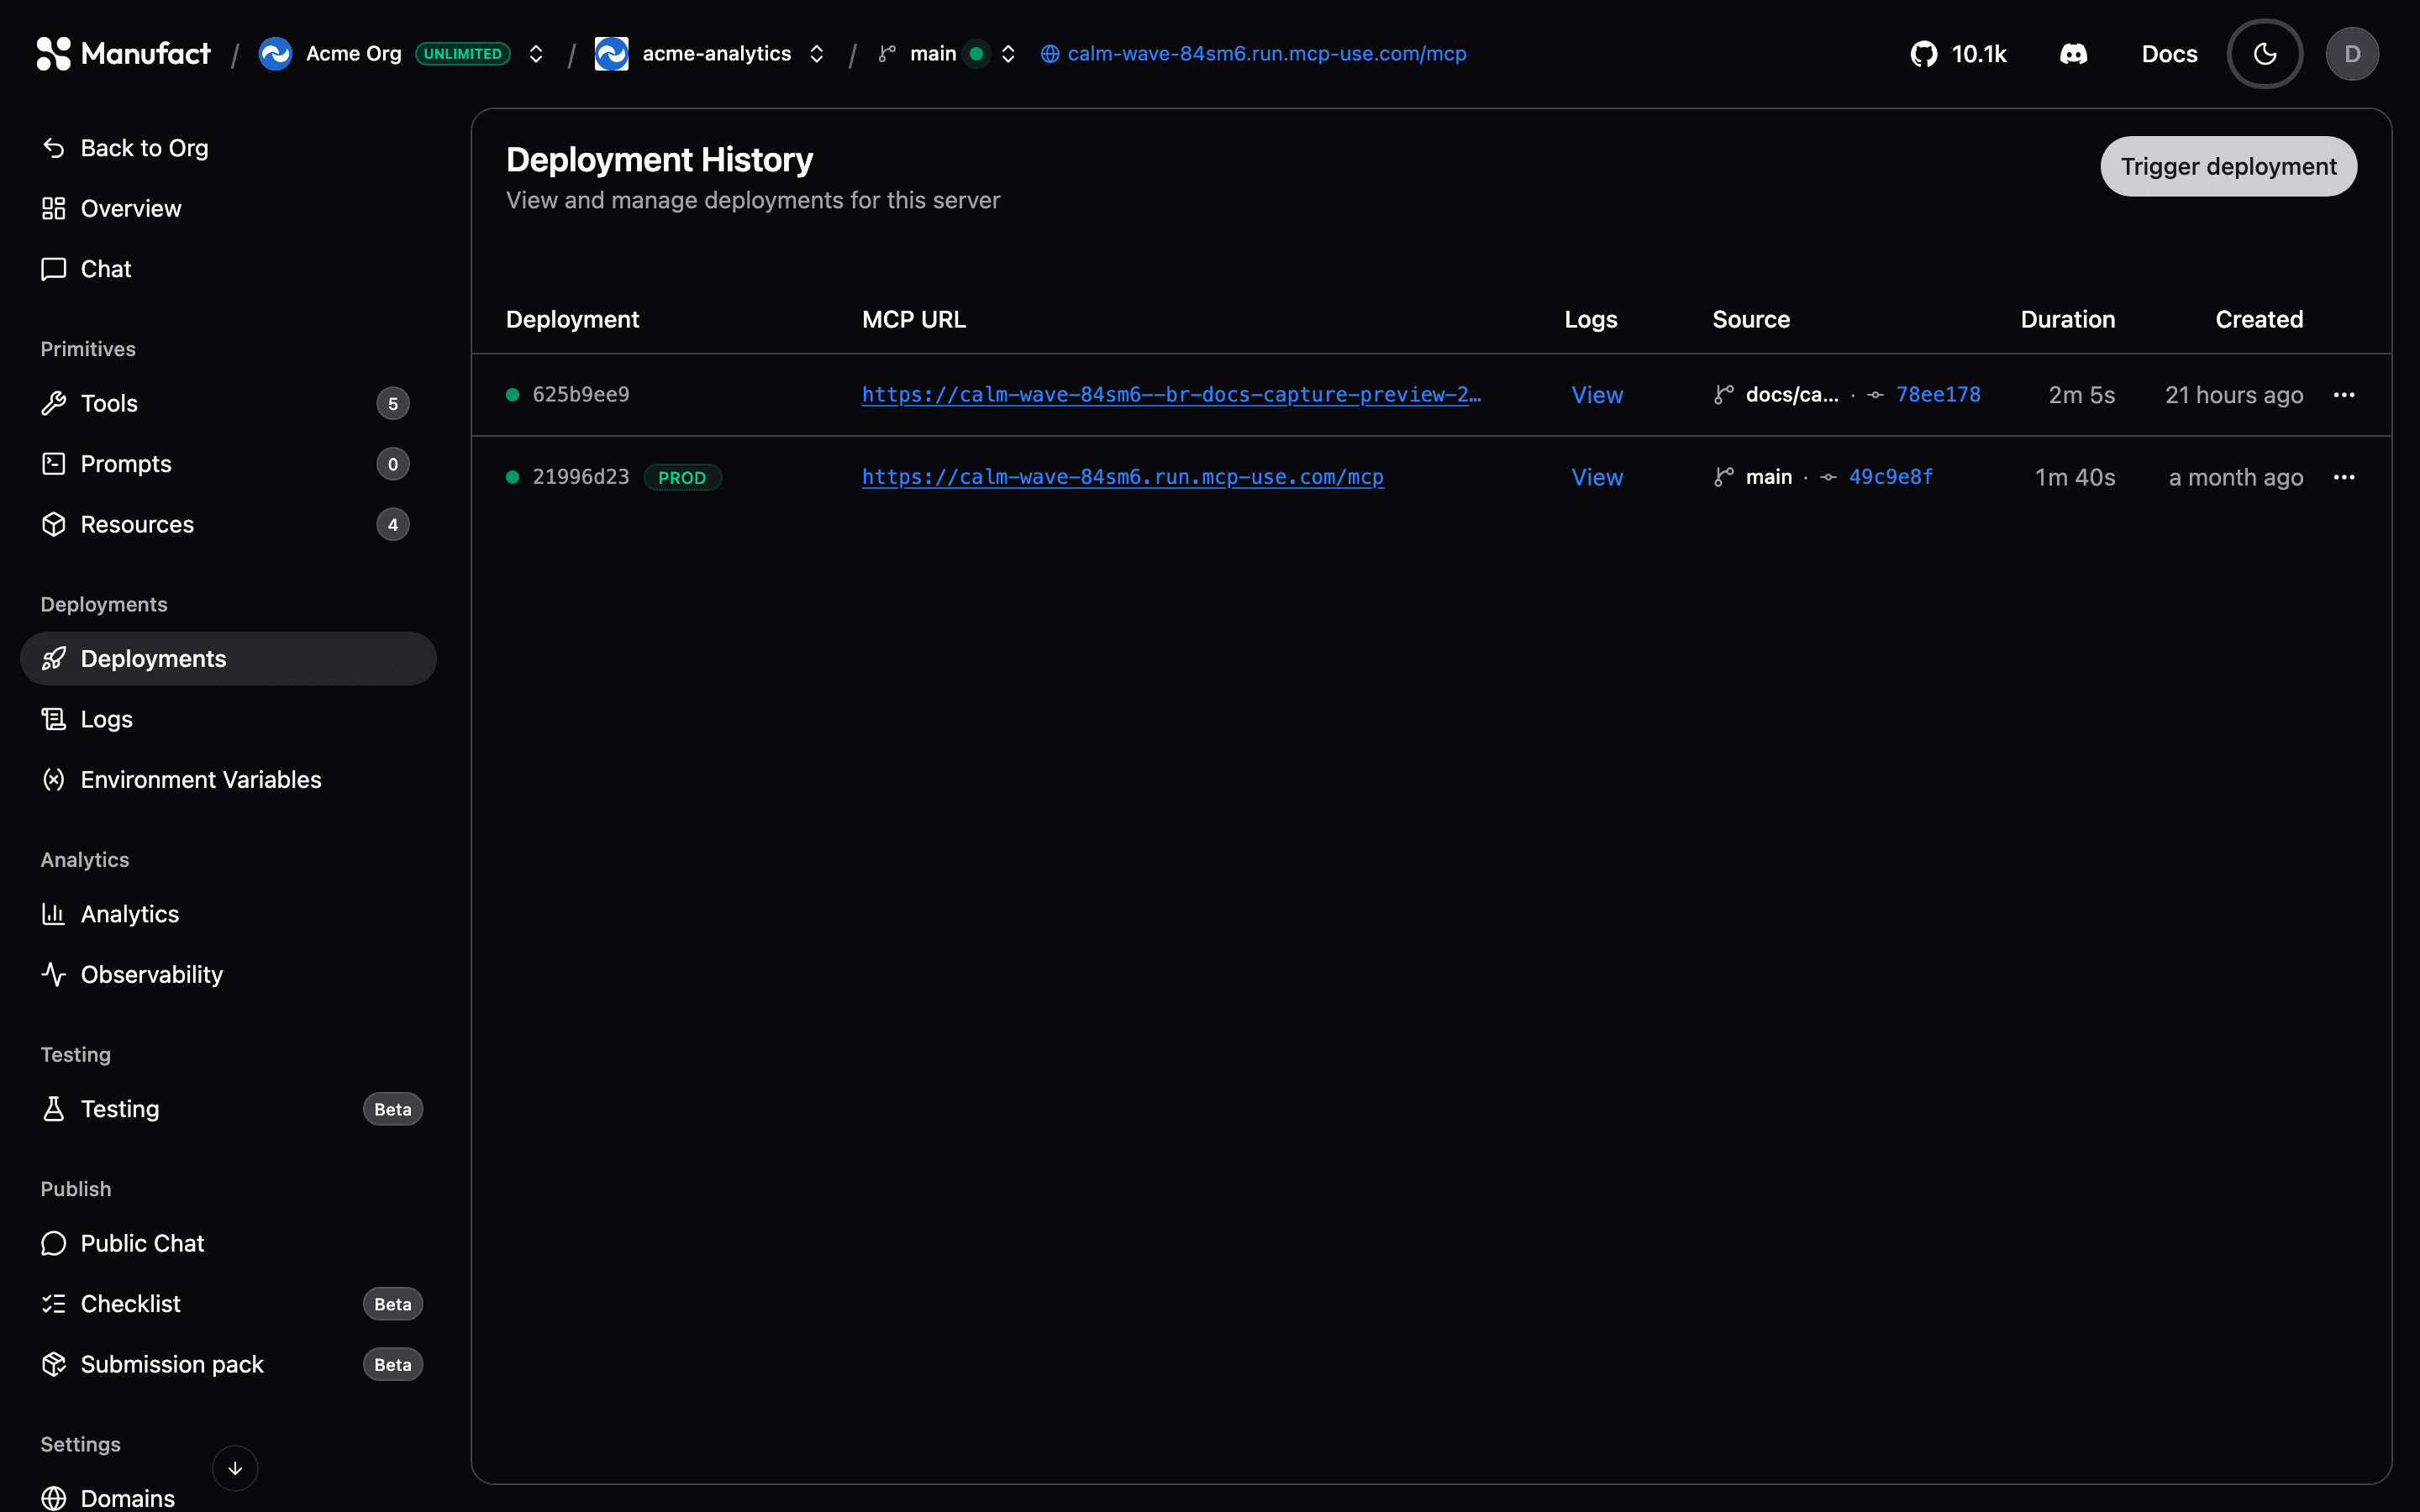Open Testing beta page
This screenshot has height=1512, width=2420.
pyautogui.click(x=228, y=1109)
